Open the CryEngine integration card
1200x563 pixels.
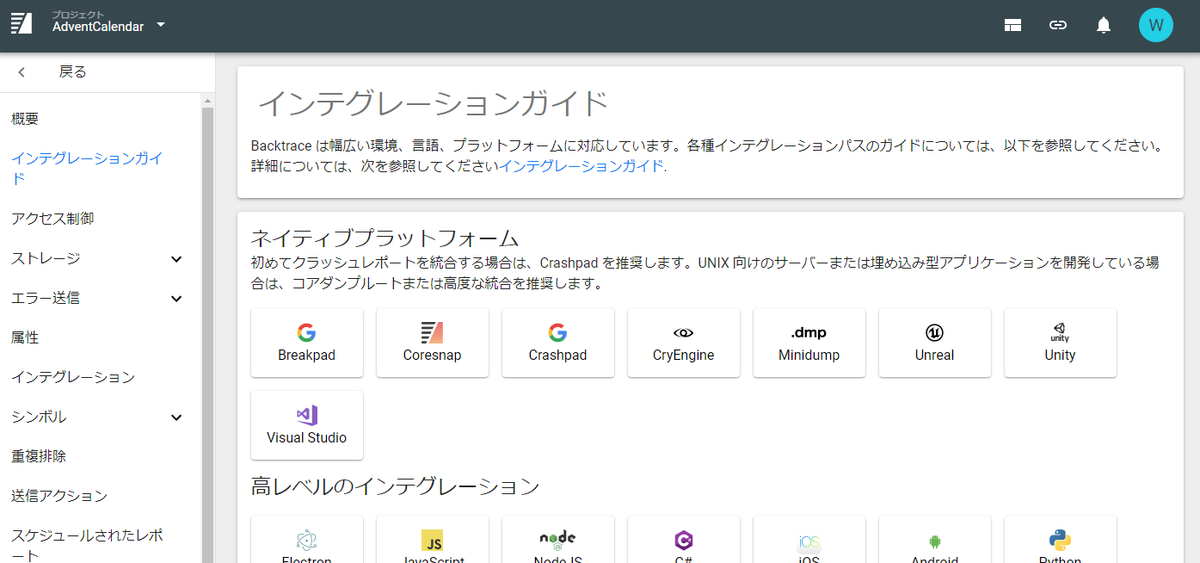(684, 343)
